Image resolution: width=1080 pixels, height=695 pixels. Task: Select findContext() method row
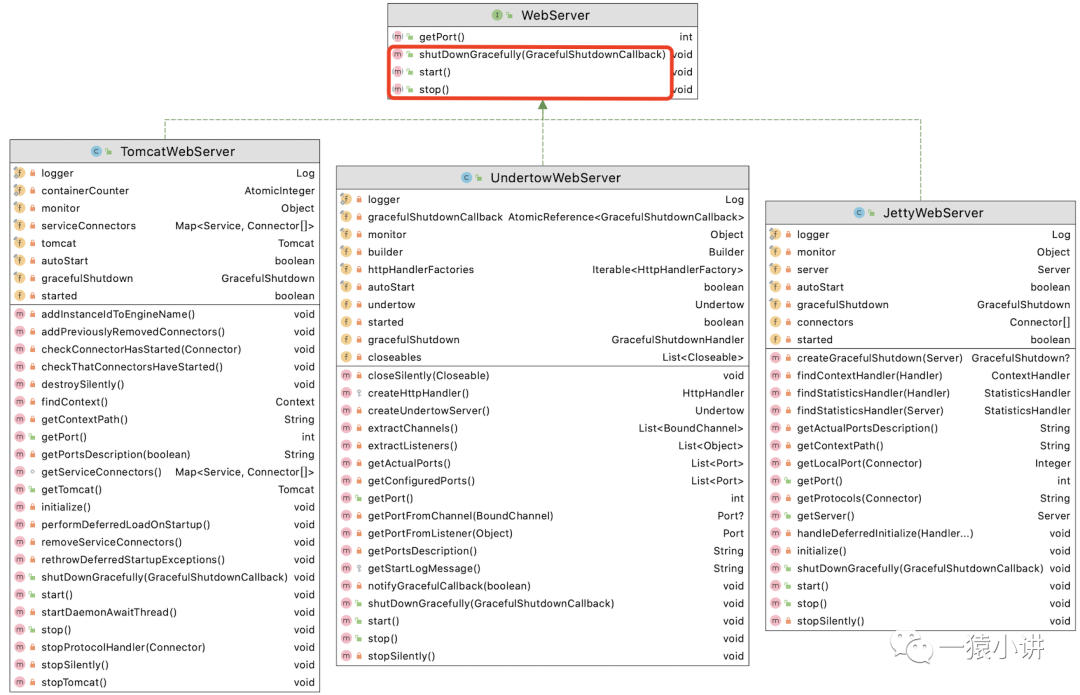165,402
